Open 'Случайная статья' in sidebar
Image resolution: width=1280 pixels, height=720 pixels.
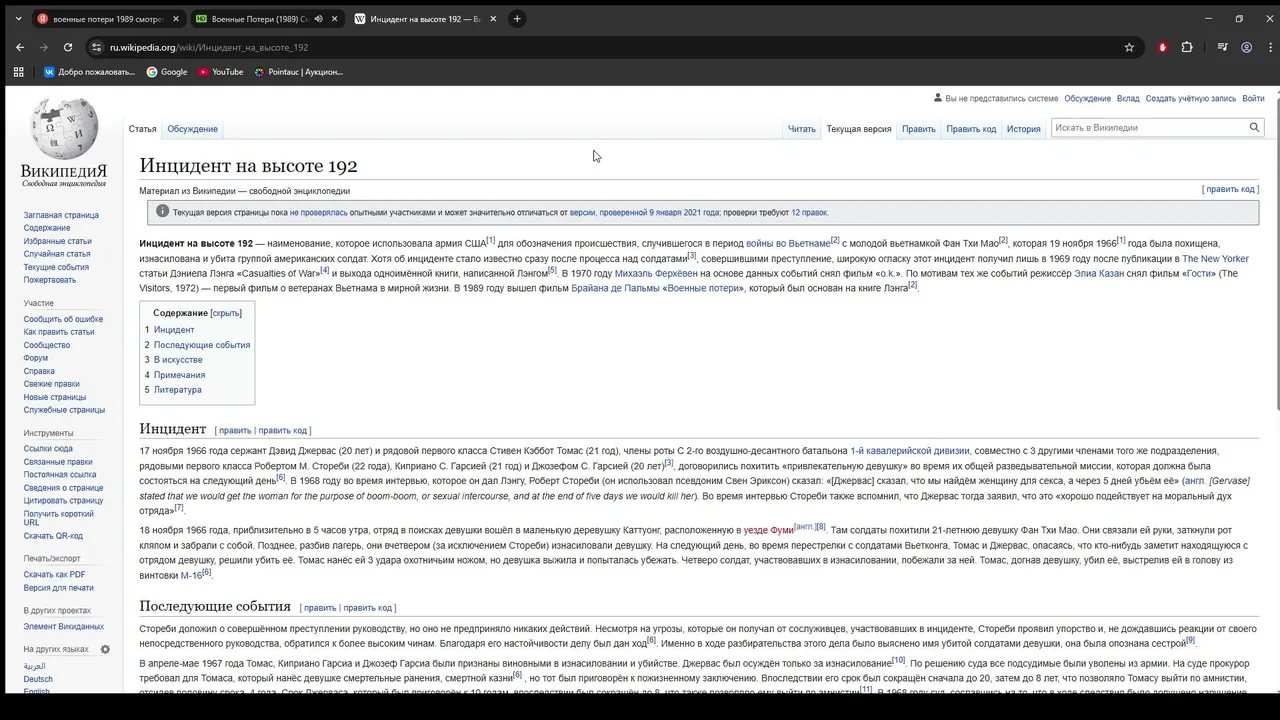coord(58,254)
